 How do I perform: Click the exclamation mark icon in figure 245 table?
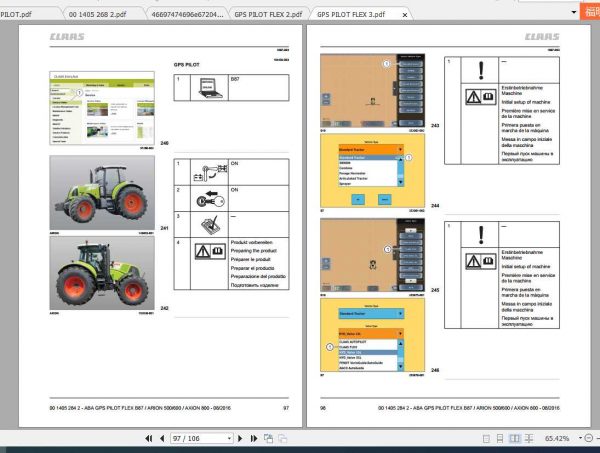pos(481,235)
